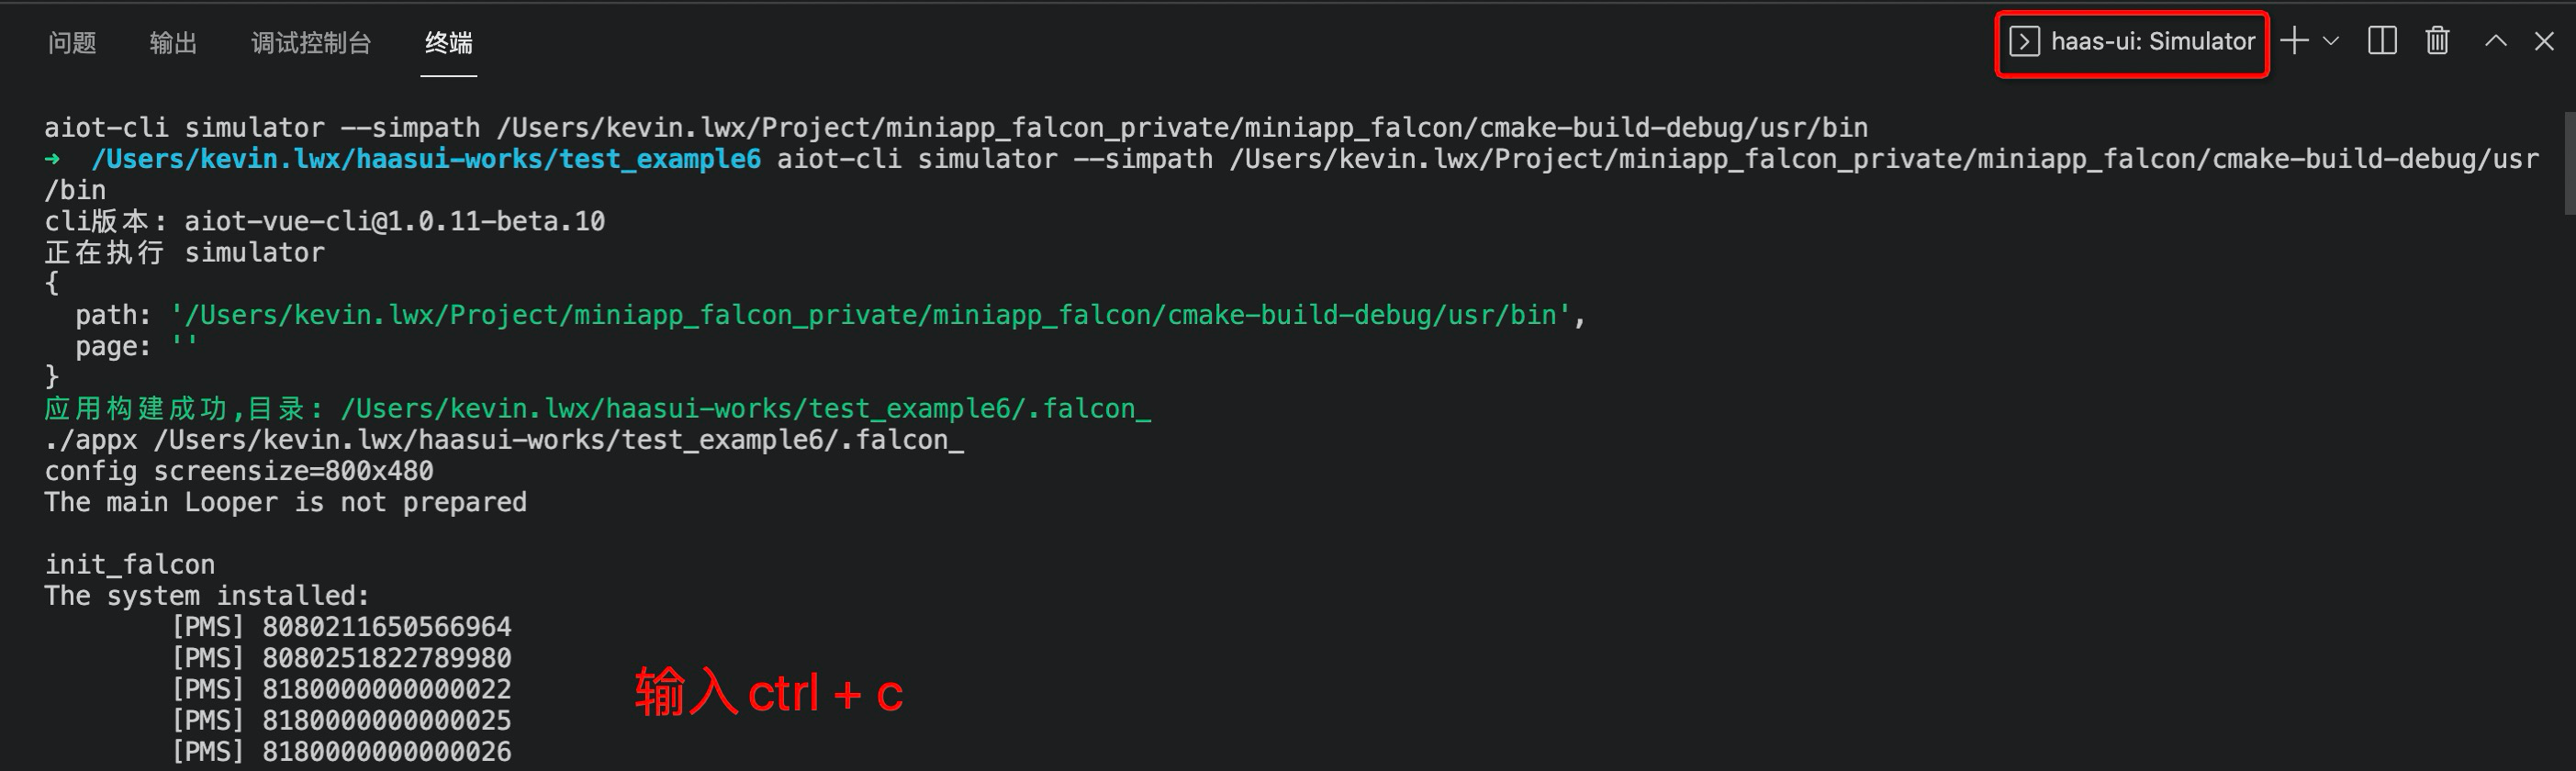Screen dimensions: 2576x771
Task: Close the terminal panel with the X
Action: [x=2544, y=41]
